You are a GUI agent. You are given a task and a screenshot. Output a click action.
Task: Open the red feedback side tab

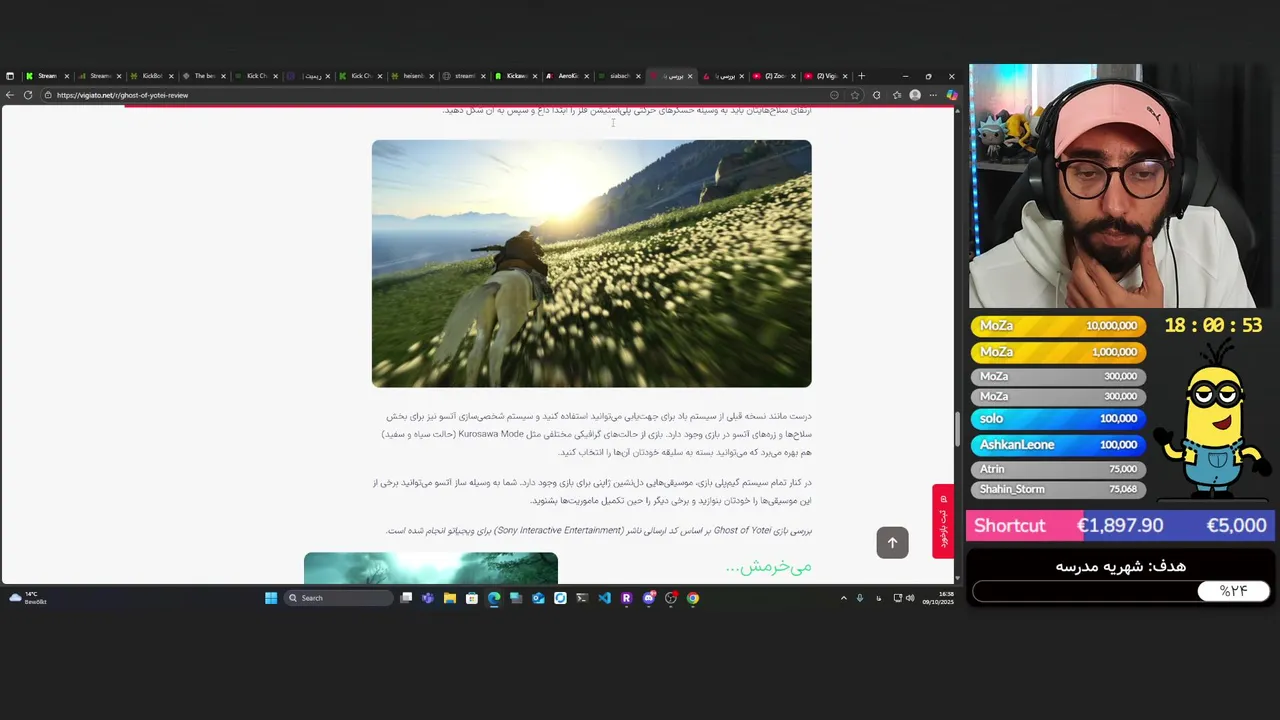coord(942,521)
